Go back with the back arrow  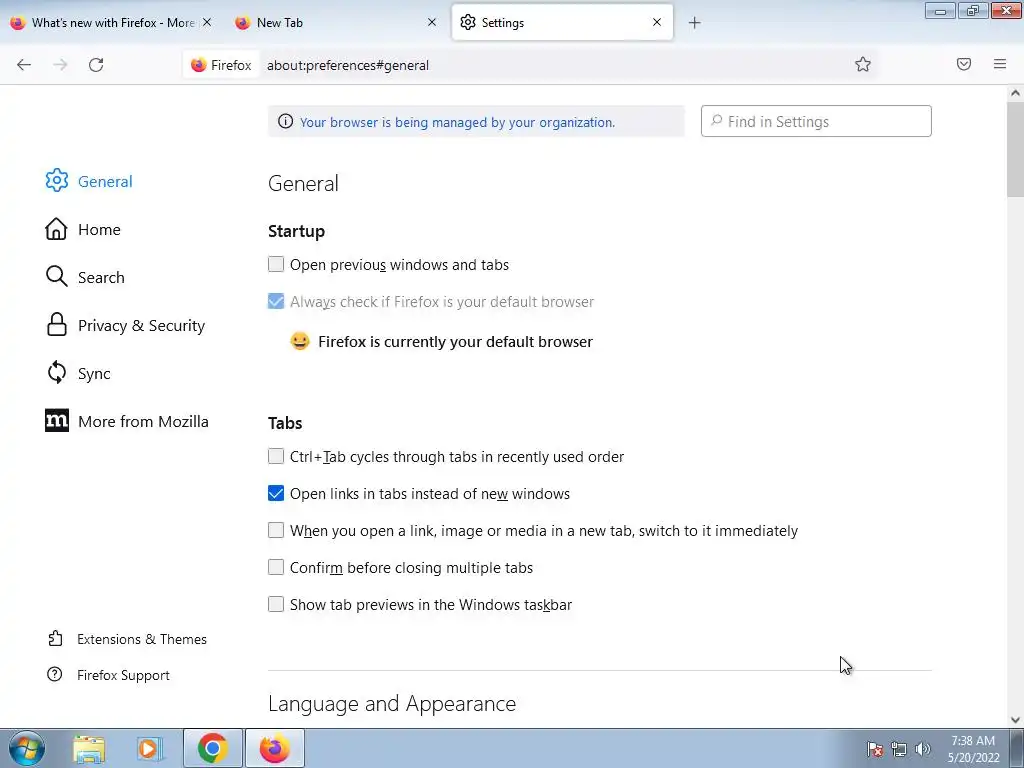tap(24, 65)
